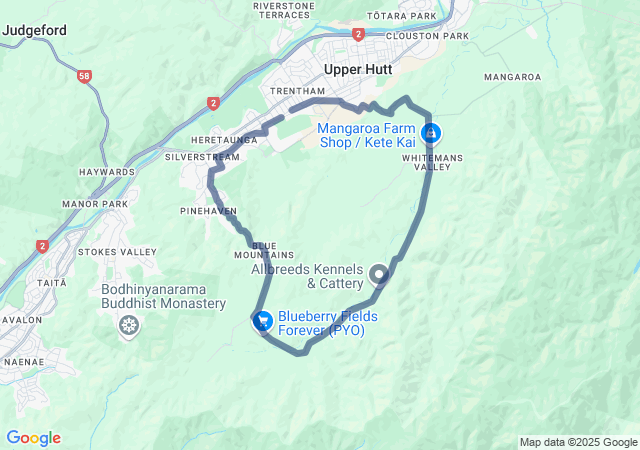This screenshot has height=450, width=640.
Task: Click the Blueberry Fields Forever shopping cart pin
Action: [x=263, y=321]
